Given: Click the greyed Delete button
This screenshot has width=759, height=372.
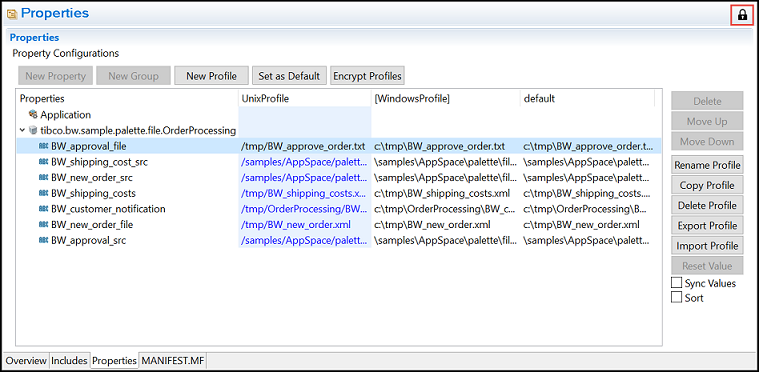Looking at the screenshot, I should click(707, 101).
